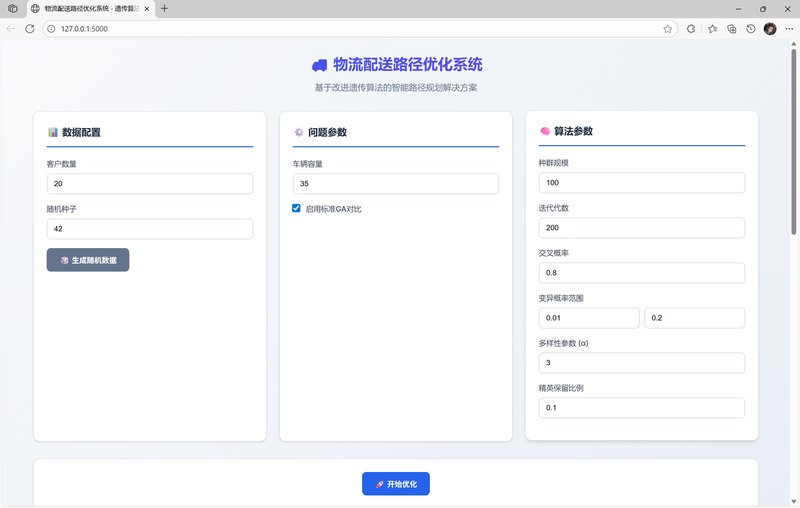Open the favorites list icon
This screenshot has width=800, height=508.
(x=712, y=29)
